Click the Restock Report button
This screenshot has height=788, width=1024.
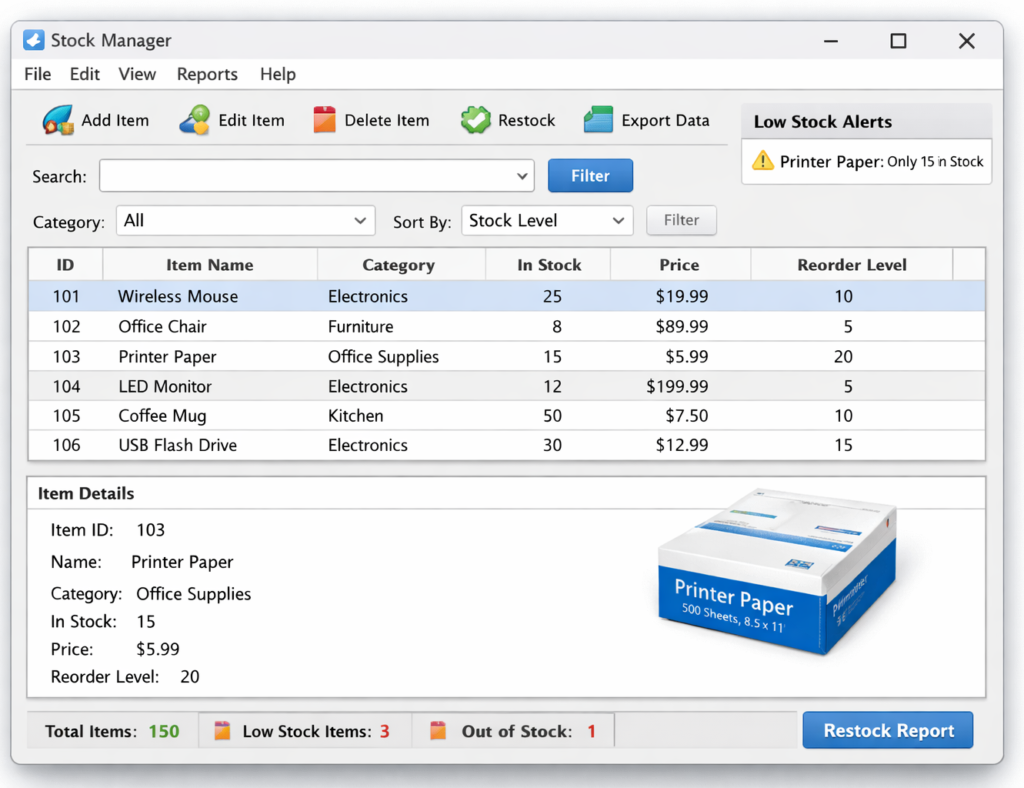[888, 730]
